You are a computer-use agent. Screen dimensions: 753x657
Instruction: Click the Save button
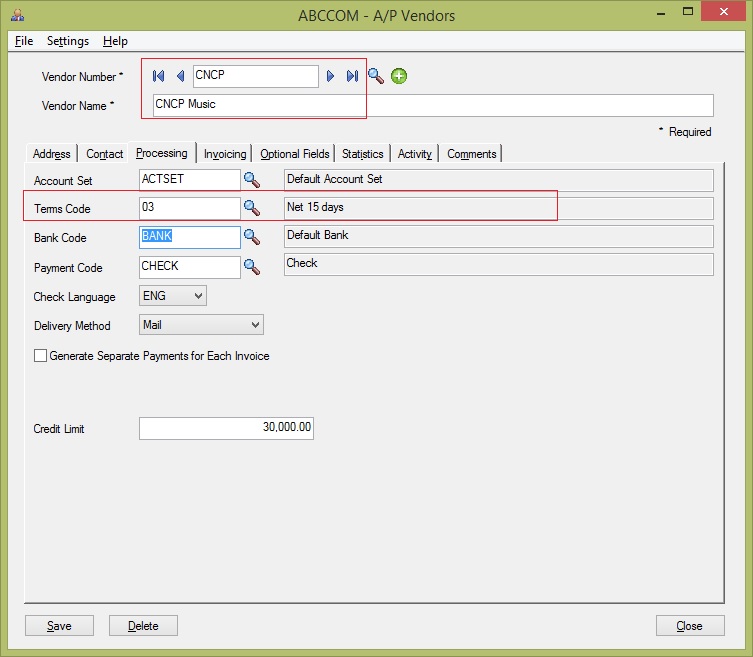coord(59,626)
